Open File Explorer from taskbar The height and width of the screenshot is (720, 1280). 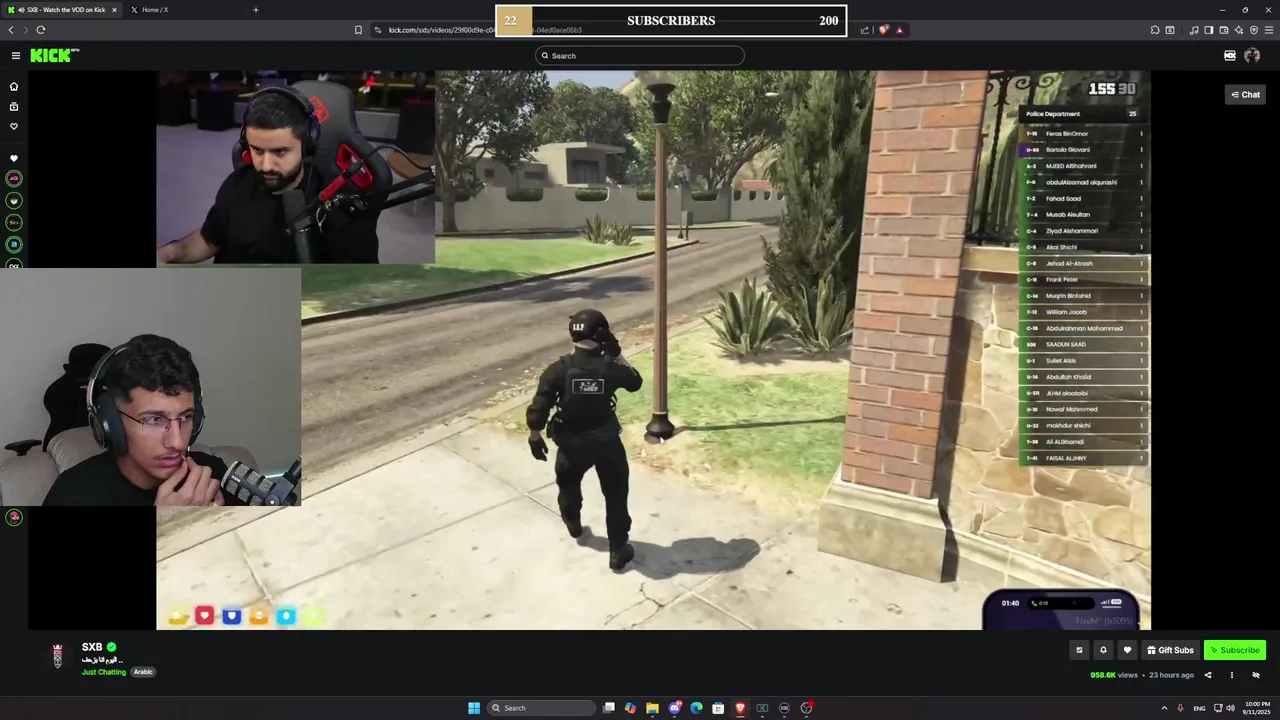tap(652, 708)
